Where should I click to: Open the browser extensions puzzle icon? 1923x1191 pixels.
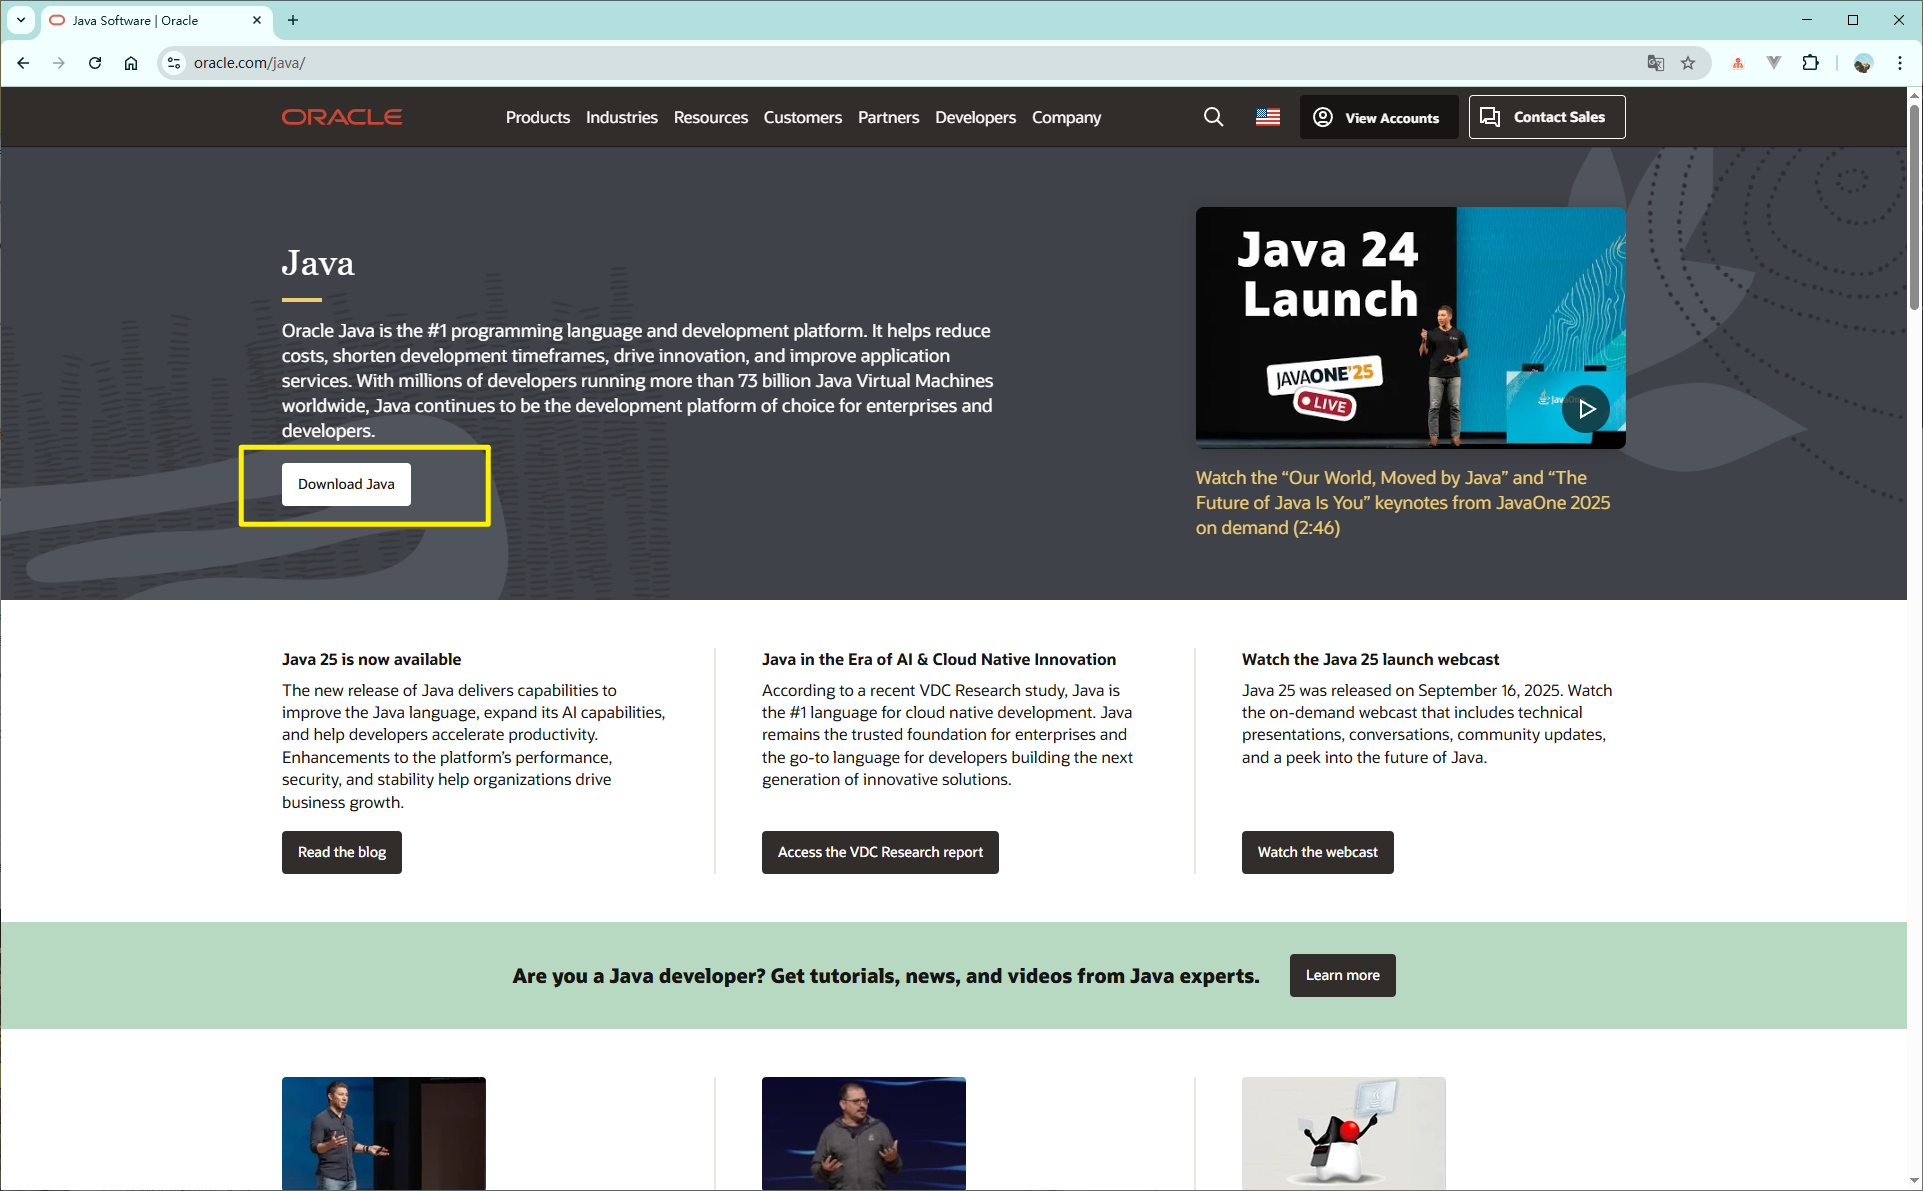pyautogui.click(x=1811, y=62)
